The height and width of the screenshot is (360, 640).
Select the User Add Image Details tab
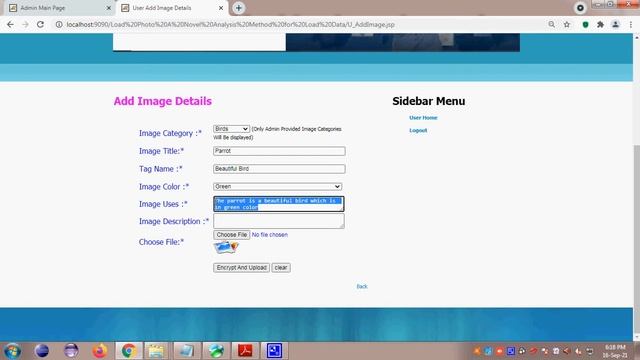click(x=172, y=8)
